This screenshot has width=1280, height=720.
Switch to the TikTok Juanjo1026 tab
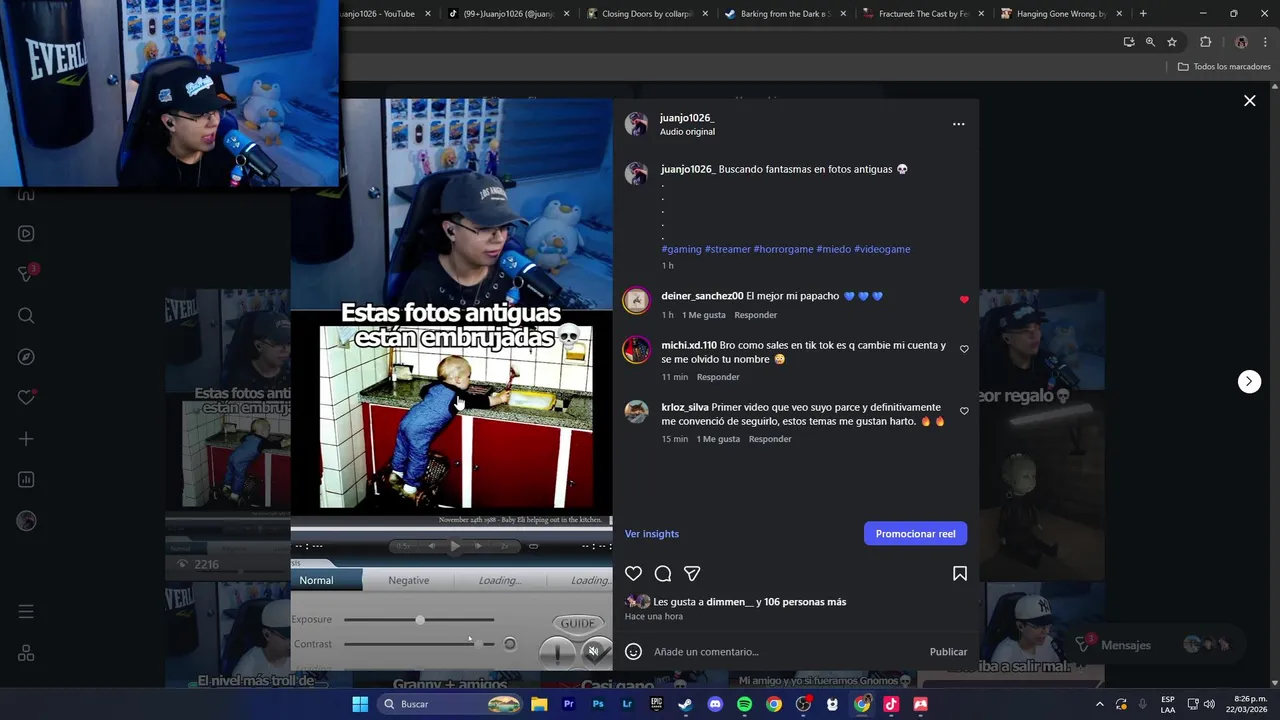pyautogui.click(x=508, y=14)
